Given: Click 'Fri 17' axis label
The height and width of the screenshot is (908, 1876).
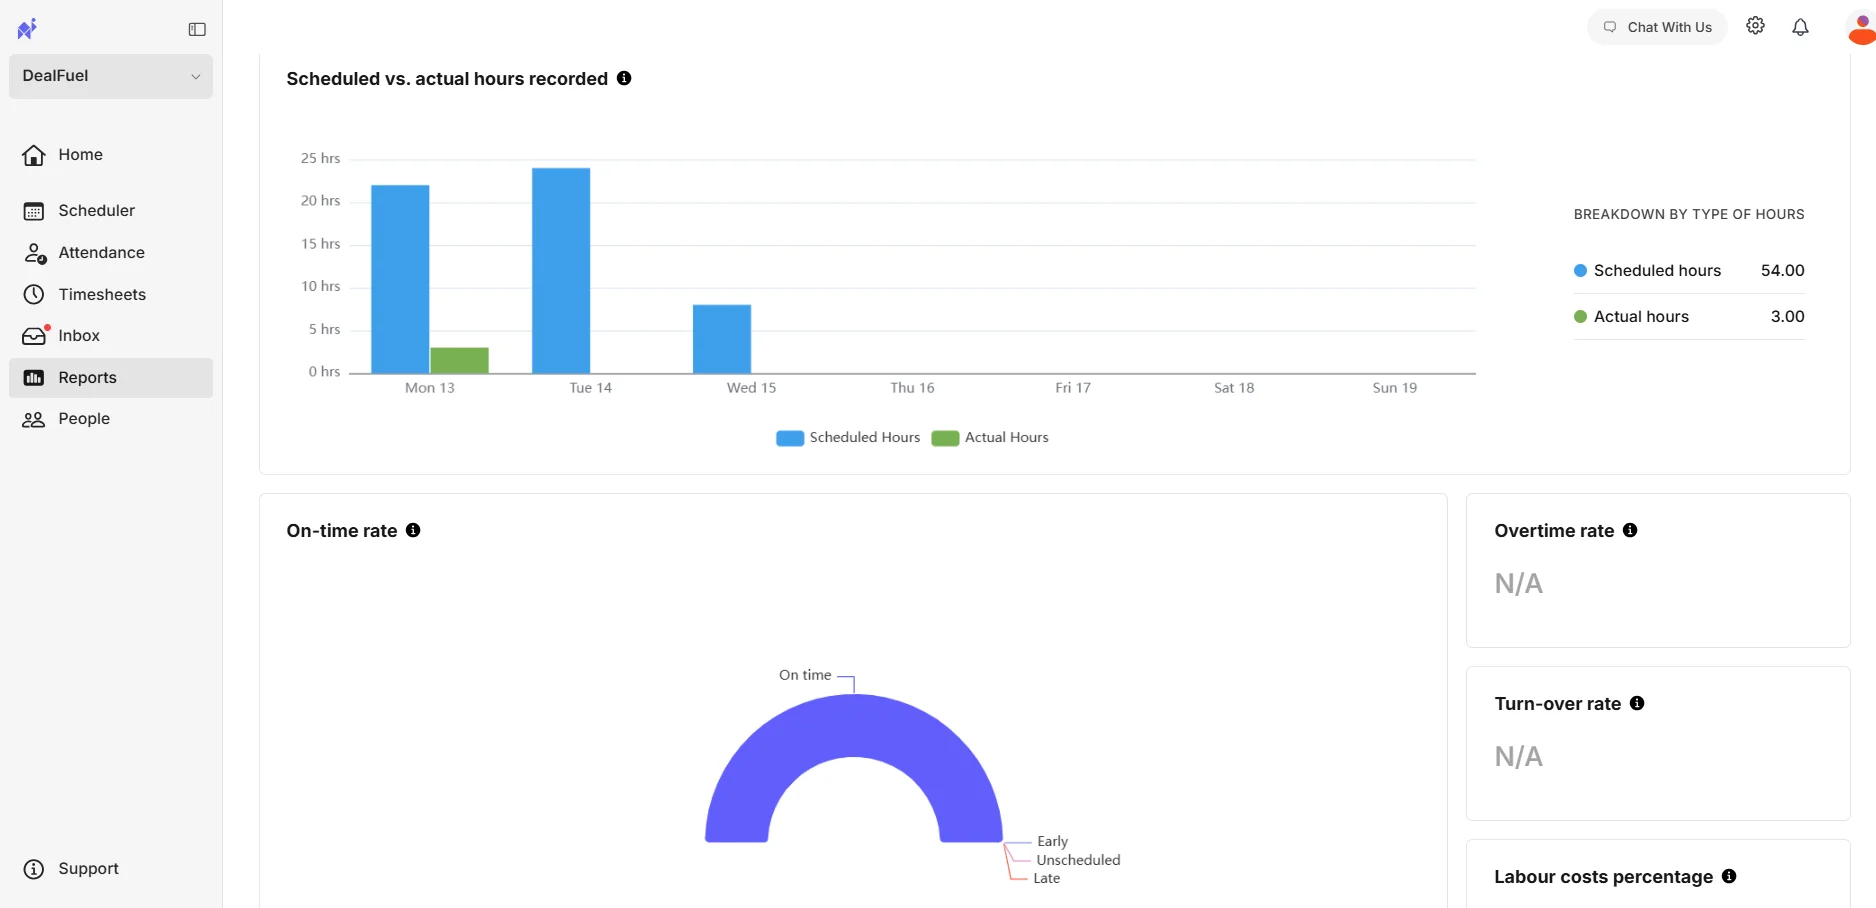Looking at the screenshot, I should coord(1073,388).
